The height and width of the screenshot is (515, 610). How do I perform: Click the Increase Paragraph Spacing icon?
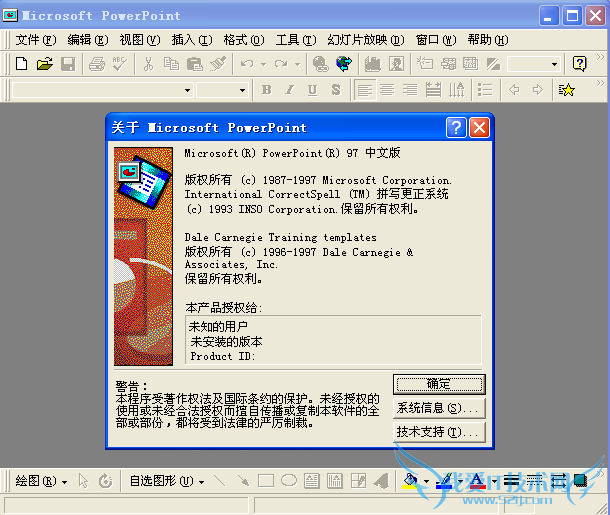coord(433,90)
